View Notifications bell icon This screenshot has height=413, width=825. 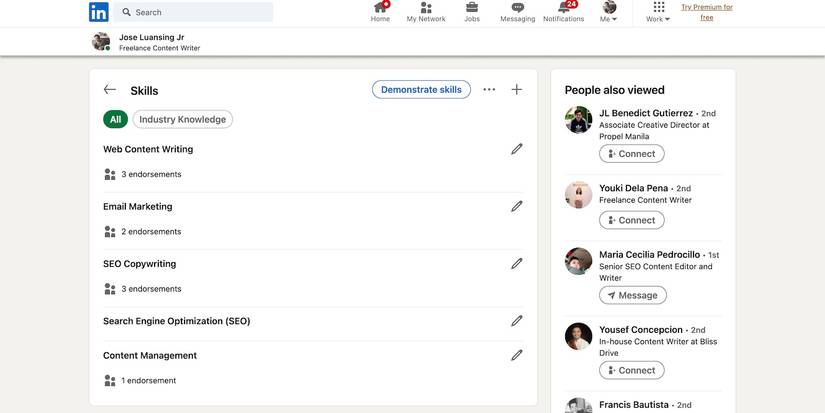(x=565, y=7)
